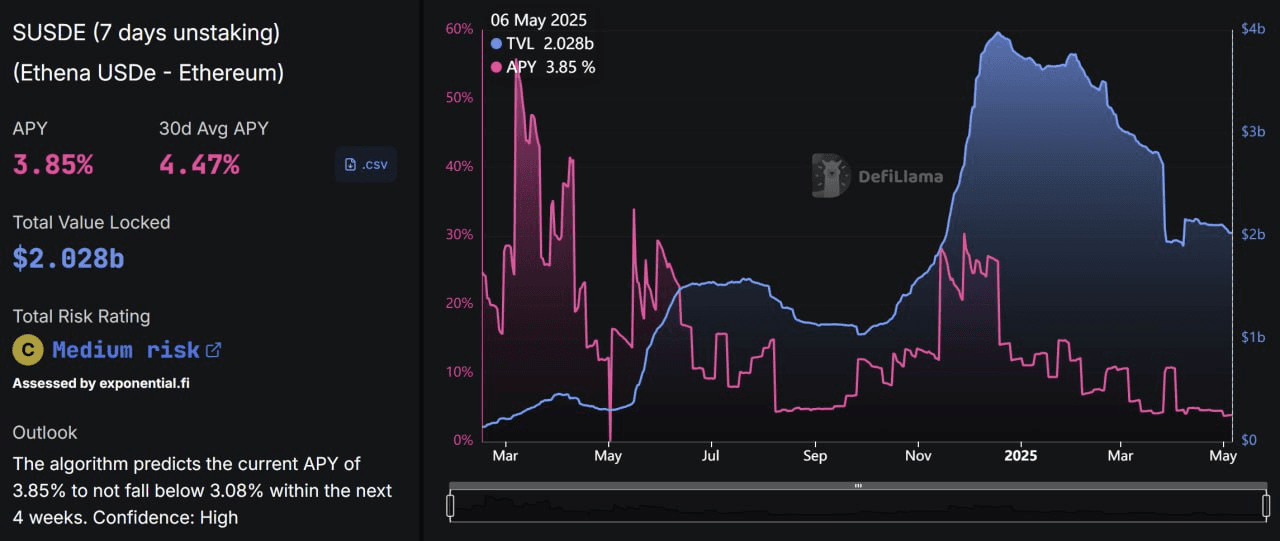Click the pool title 'SUSDE (7 days unstaking)'
The height and width of the screenshot is (541, 1280).
point(146,33)
